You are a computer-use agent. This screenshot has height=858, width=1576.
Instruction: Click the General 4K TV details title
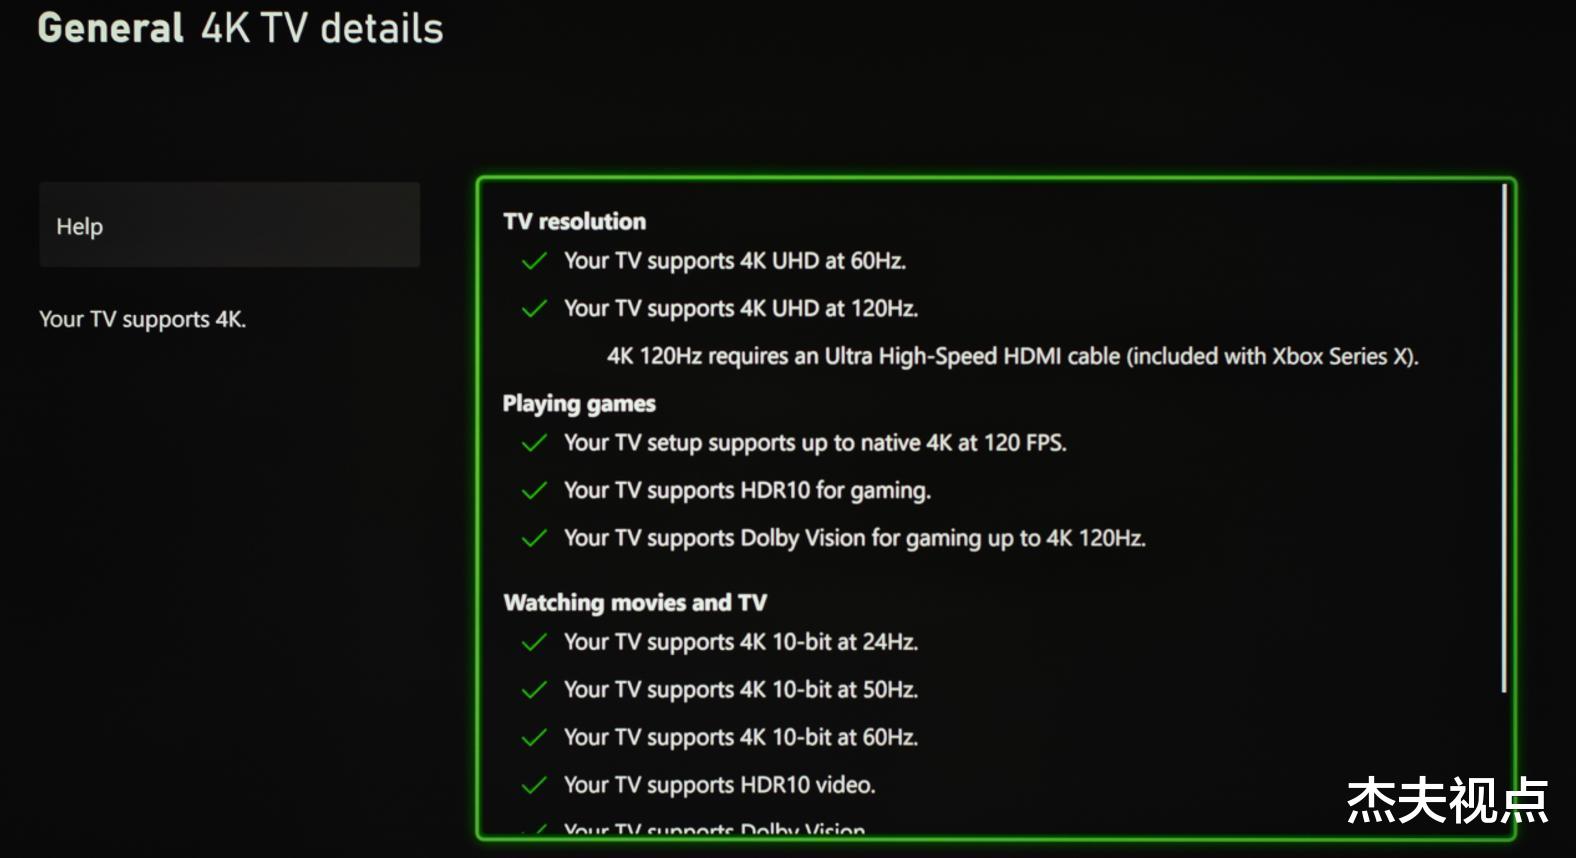[x=240, y=29]
